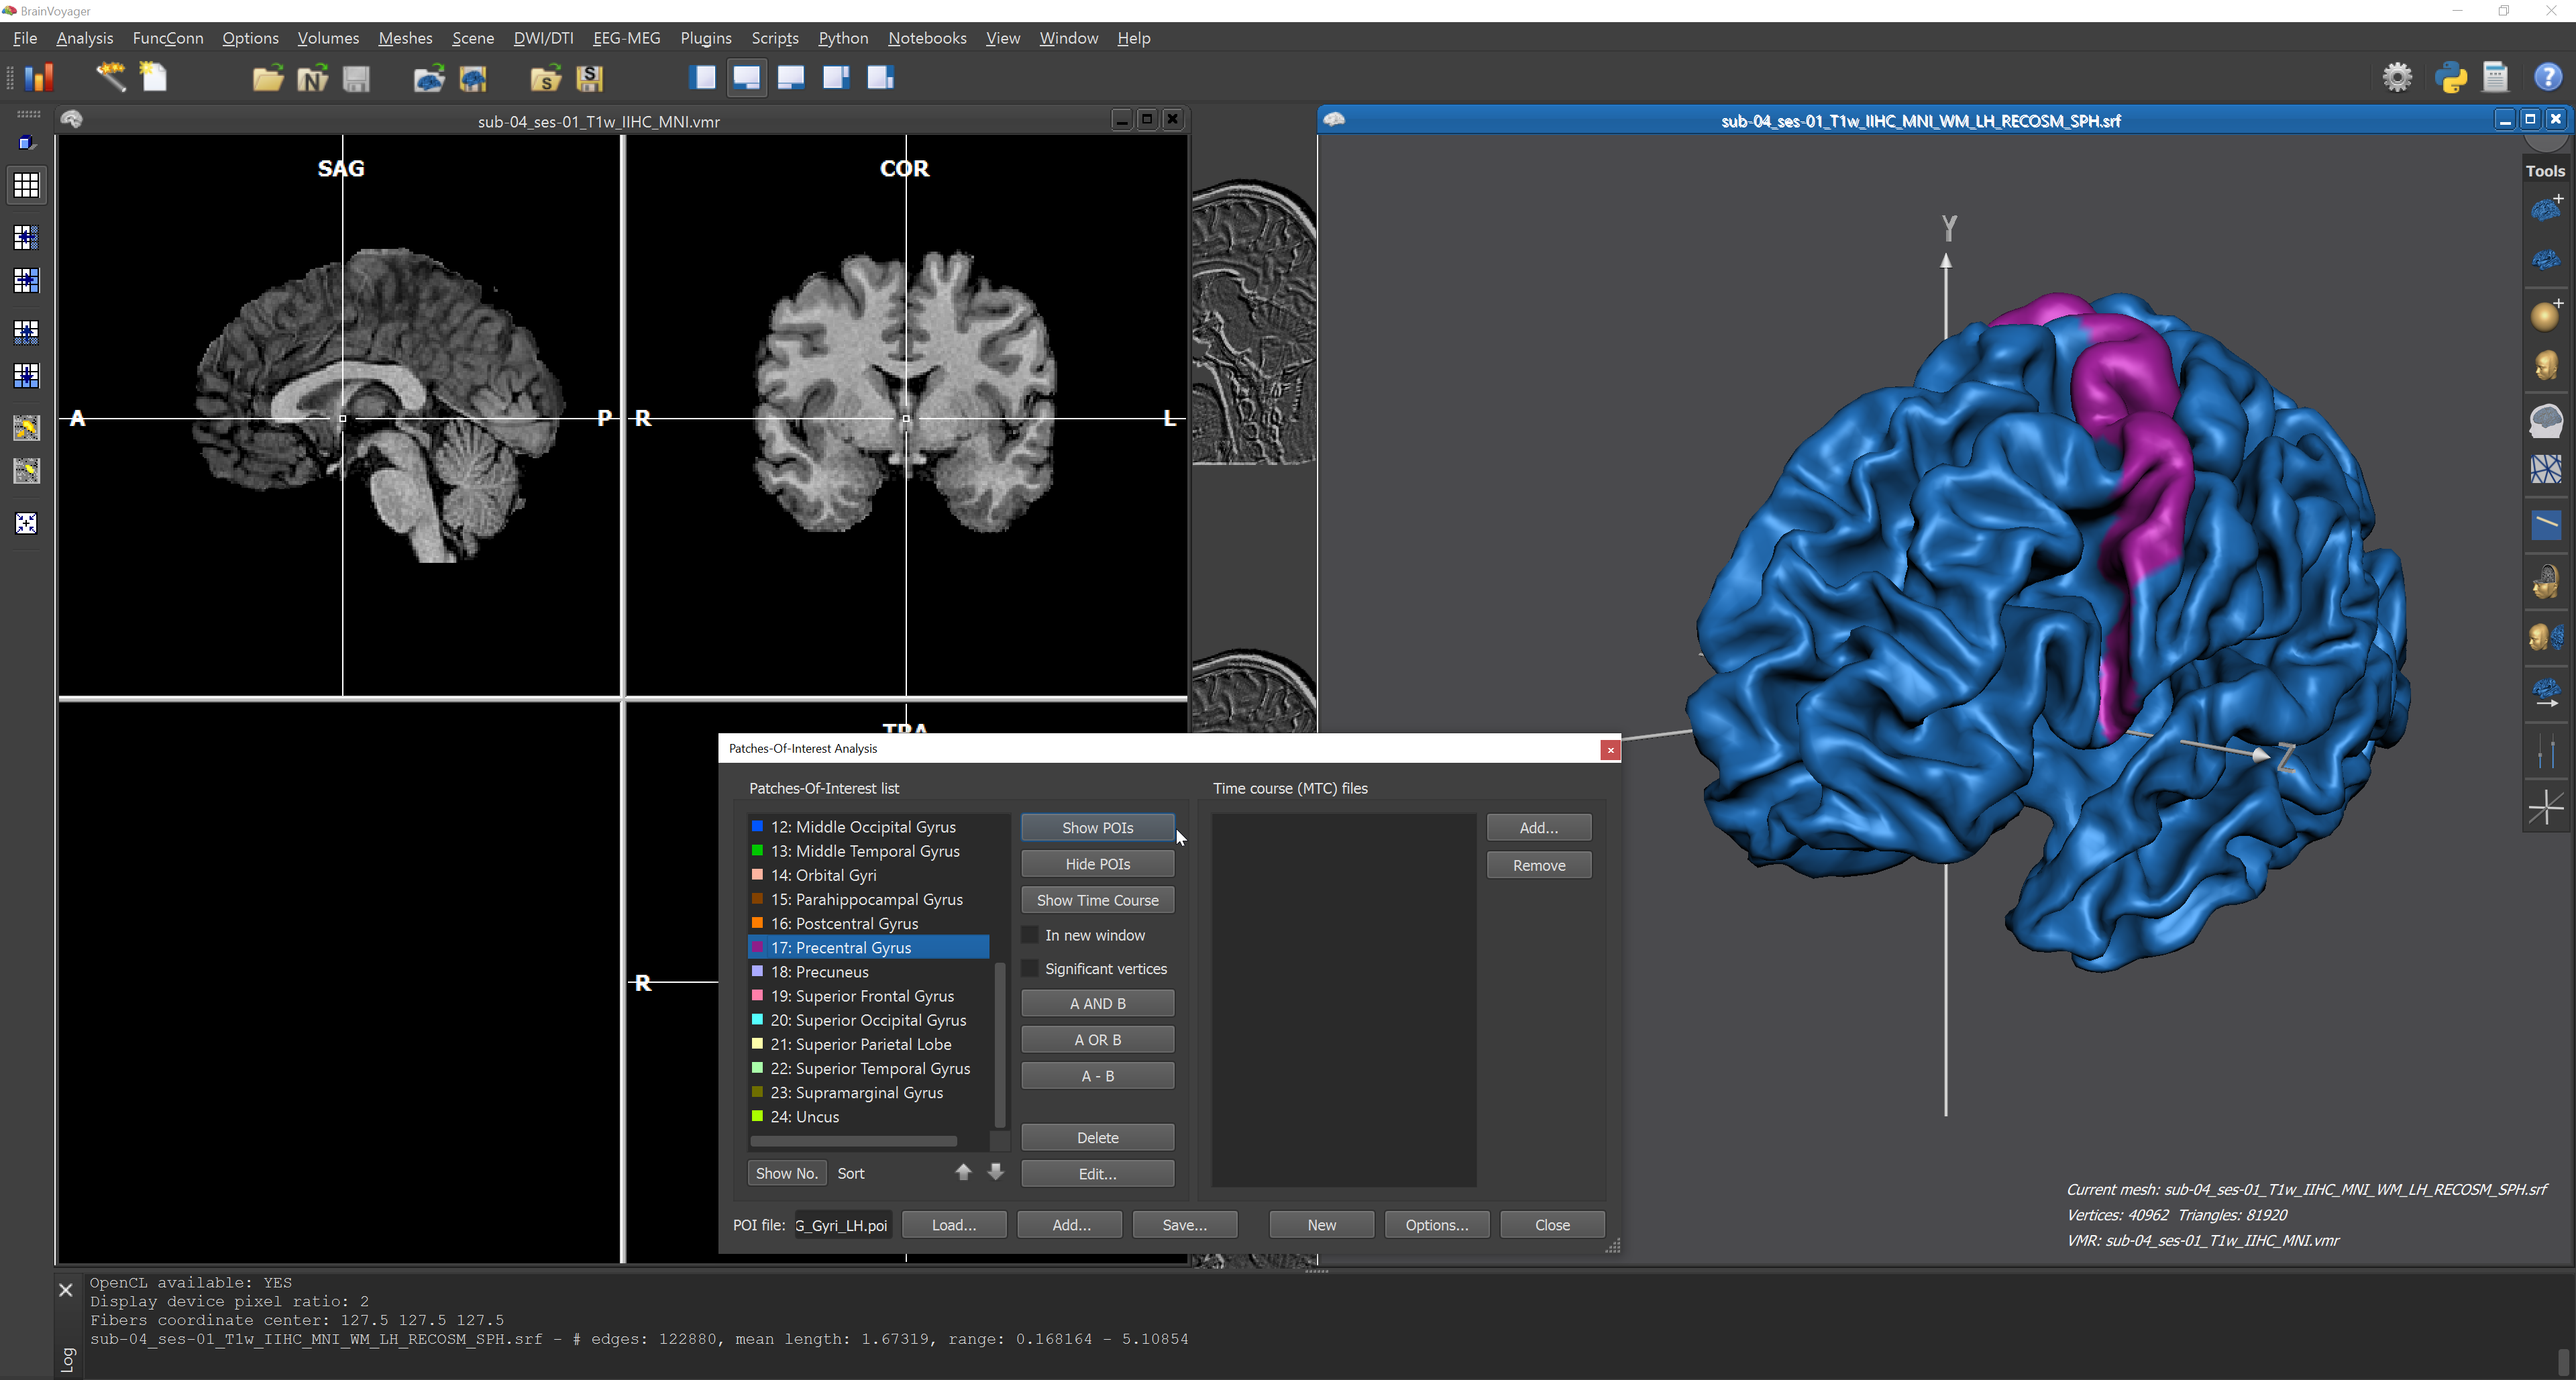2576x1380 pixels.
Task: Click the save mesh brain icon
Action: [x=473, y=78]
